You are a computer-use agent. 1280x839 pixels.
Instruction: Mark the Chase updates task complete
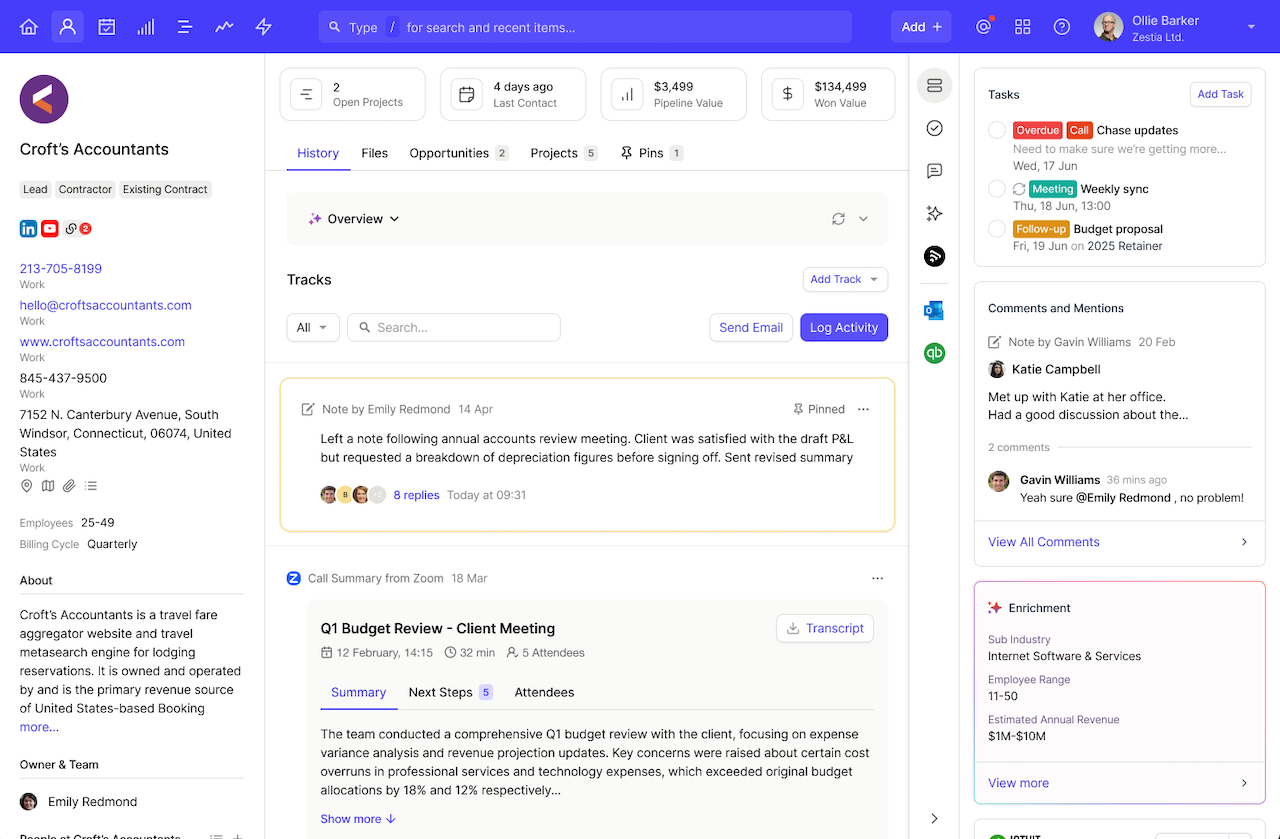coord(997,130)
